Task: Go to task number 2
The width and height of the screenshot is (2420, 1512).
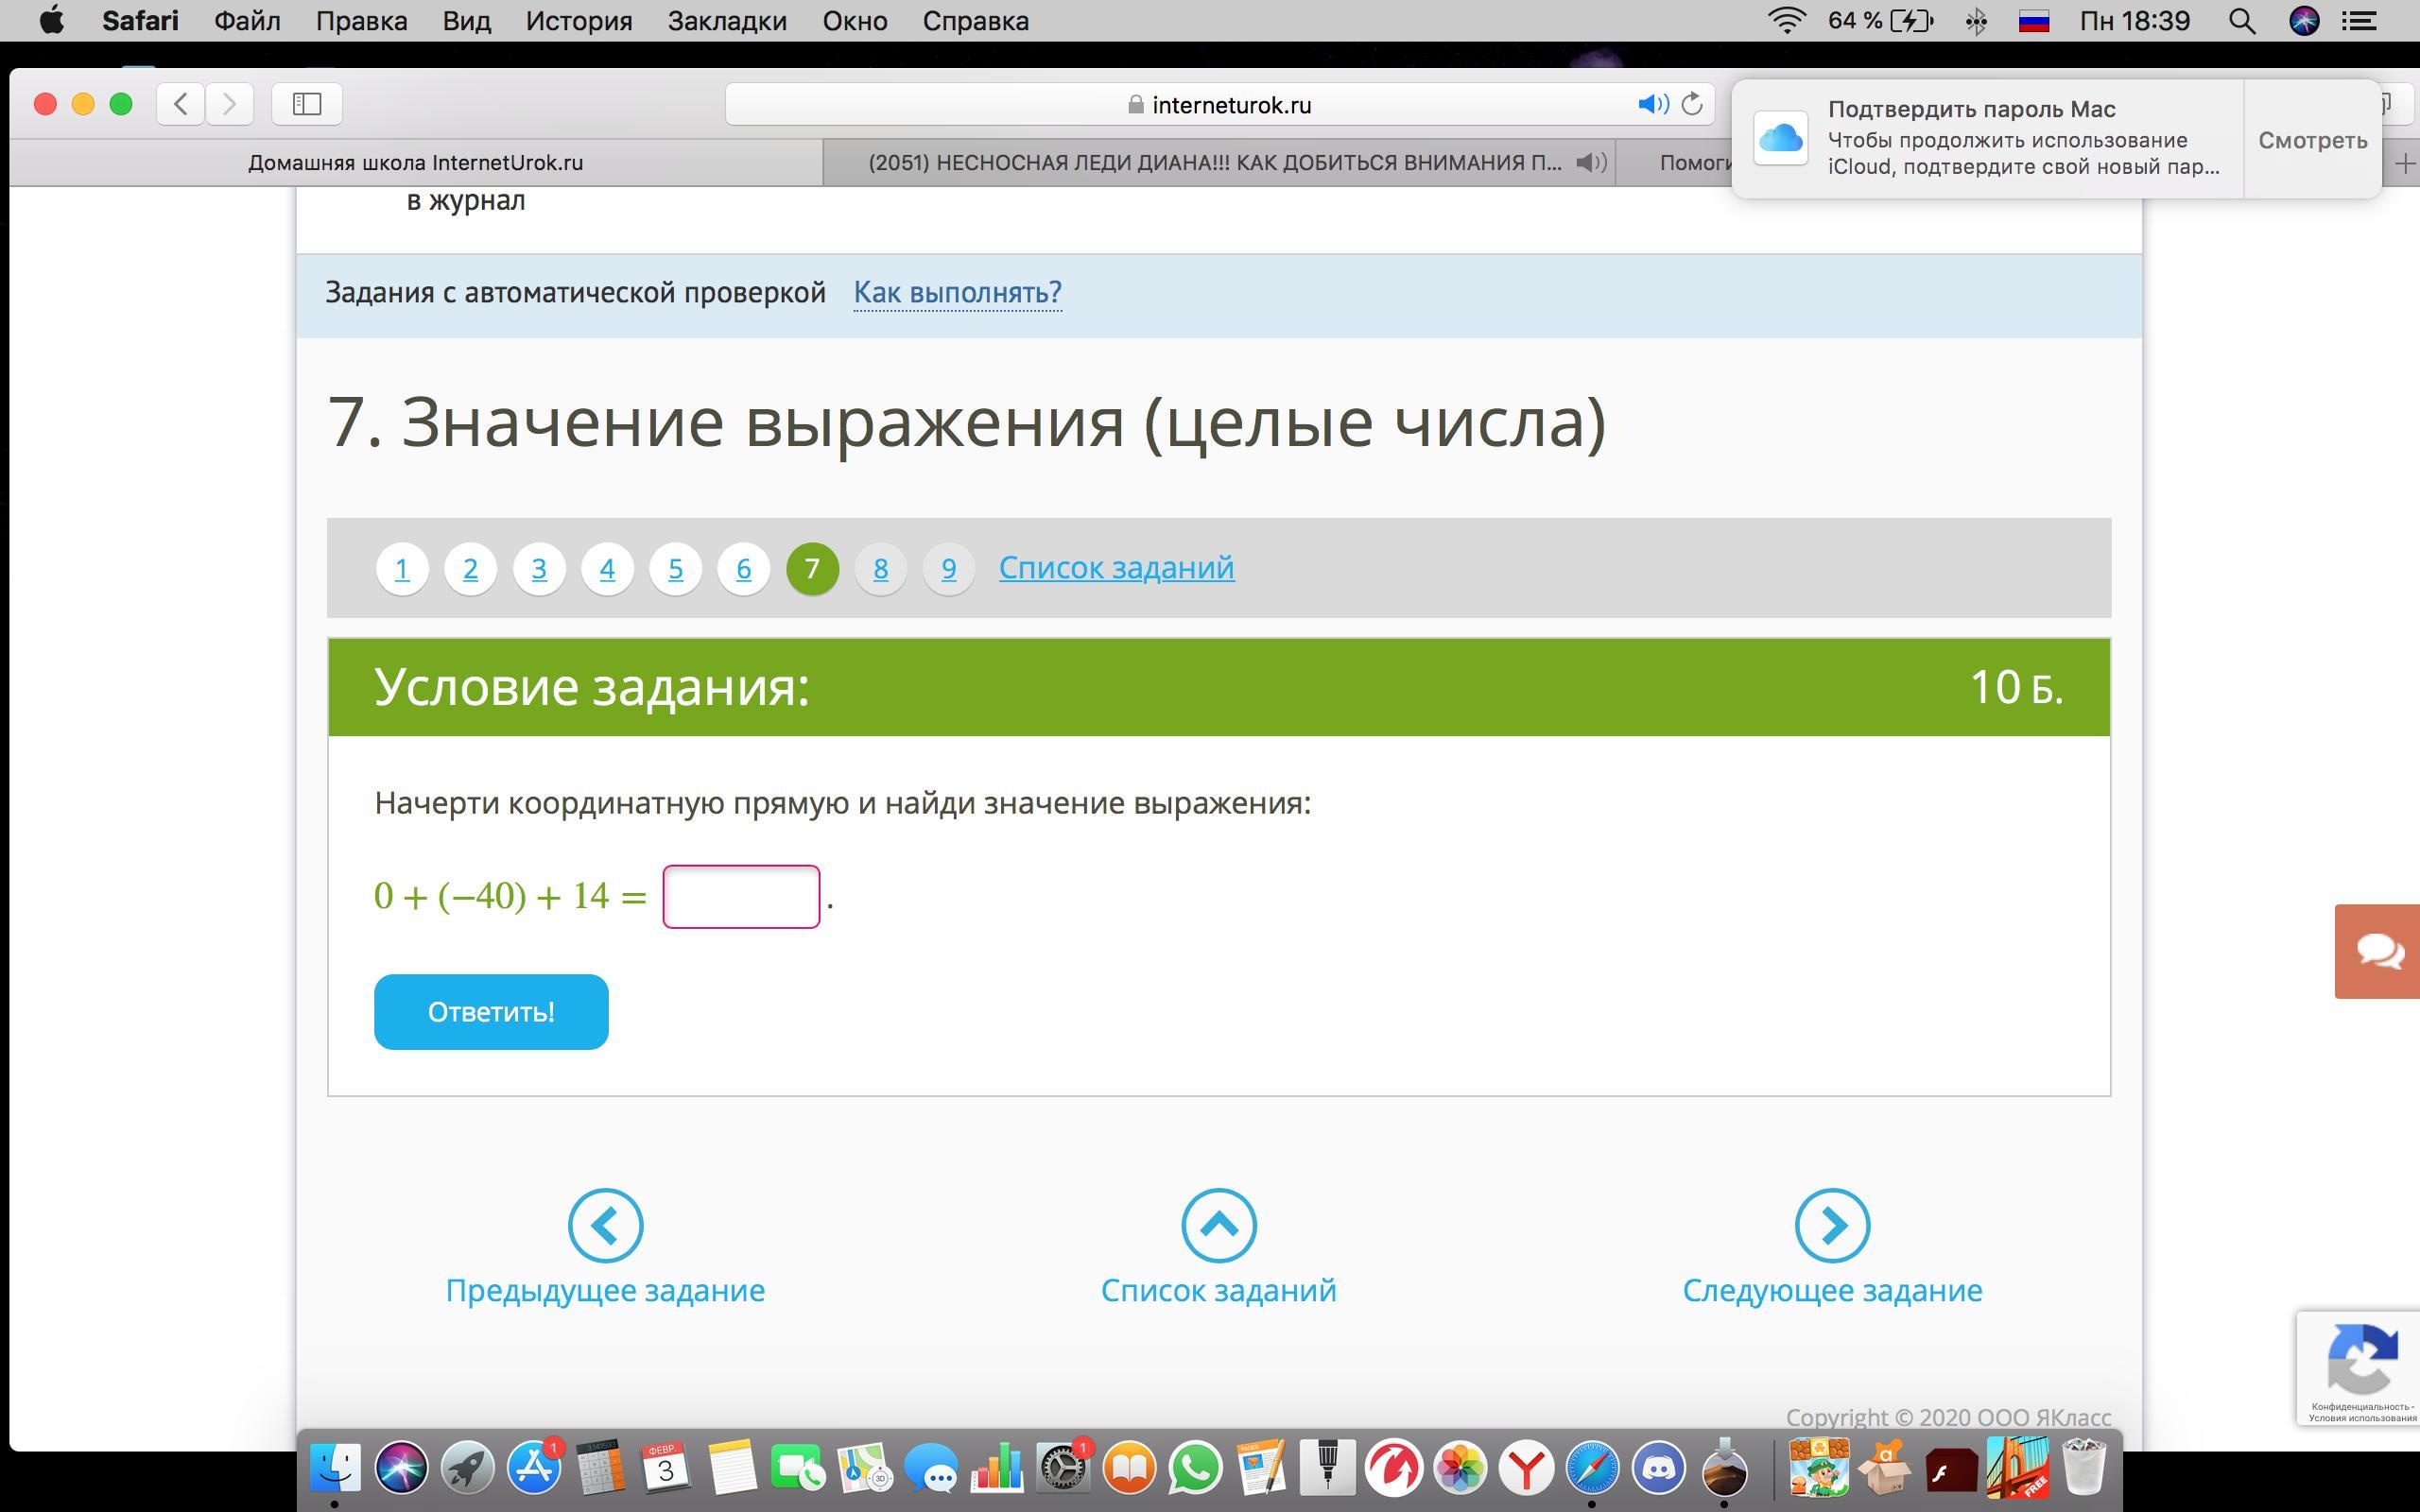Action: 470,568
